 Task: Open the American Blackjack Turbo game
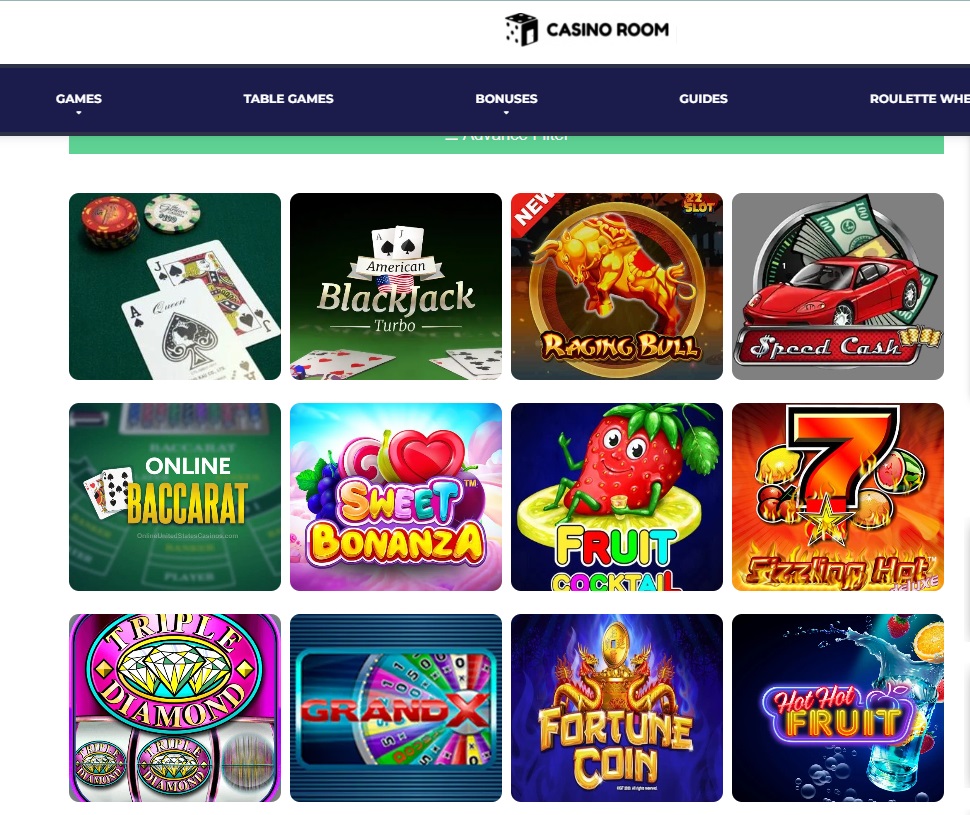(x=396, y=287)
